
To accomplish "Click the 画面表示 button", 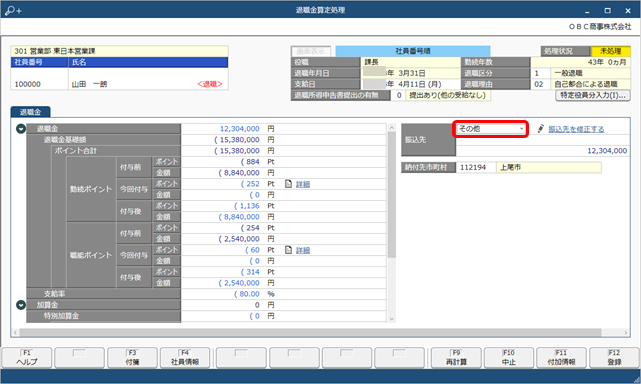I will pos(311,51).
